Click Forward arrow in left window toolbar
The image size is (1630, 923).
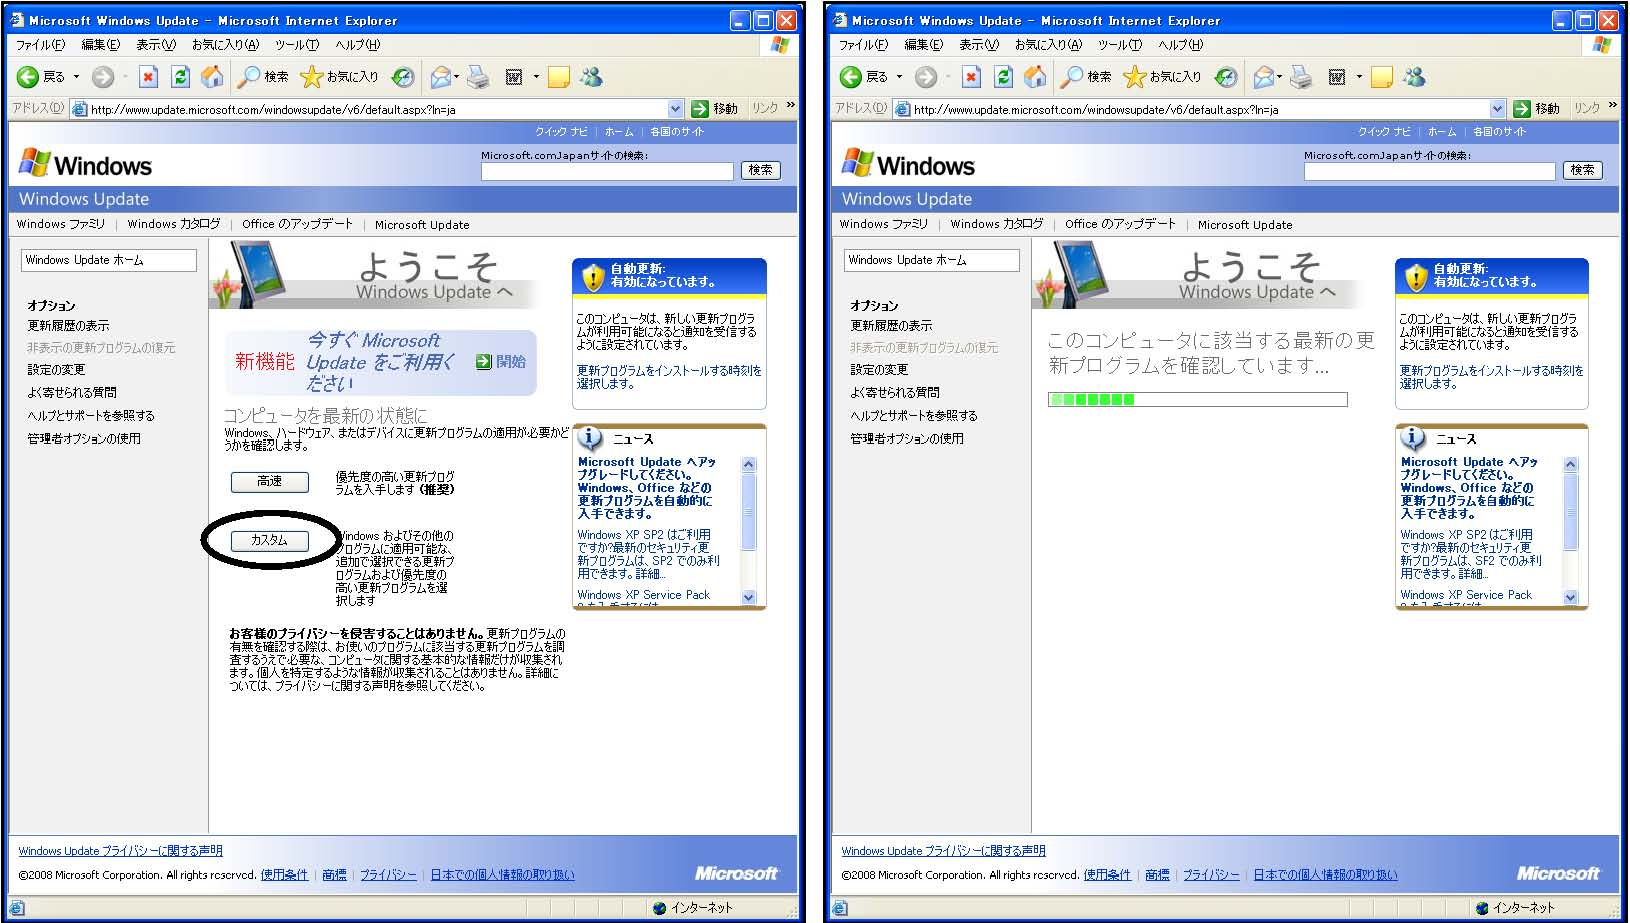click(102, 77)
